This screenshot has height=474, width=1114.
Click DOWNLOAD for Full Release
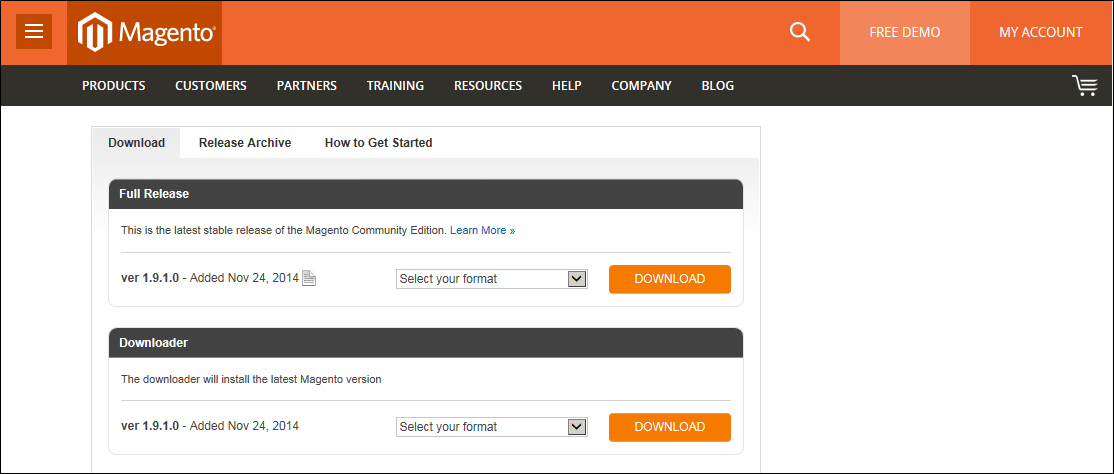click(669, 279)
